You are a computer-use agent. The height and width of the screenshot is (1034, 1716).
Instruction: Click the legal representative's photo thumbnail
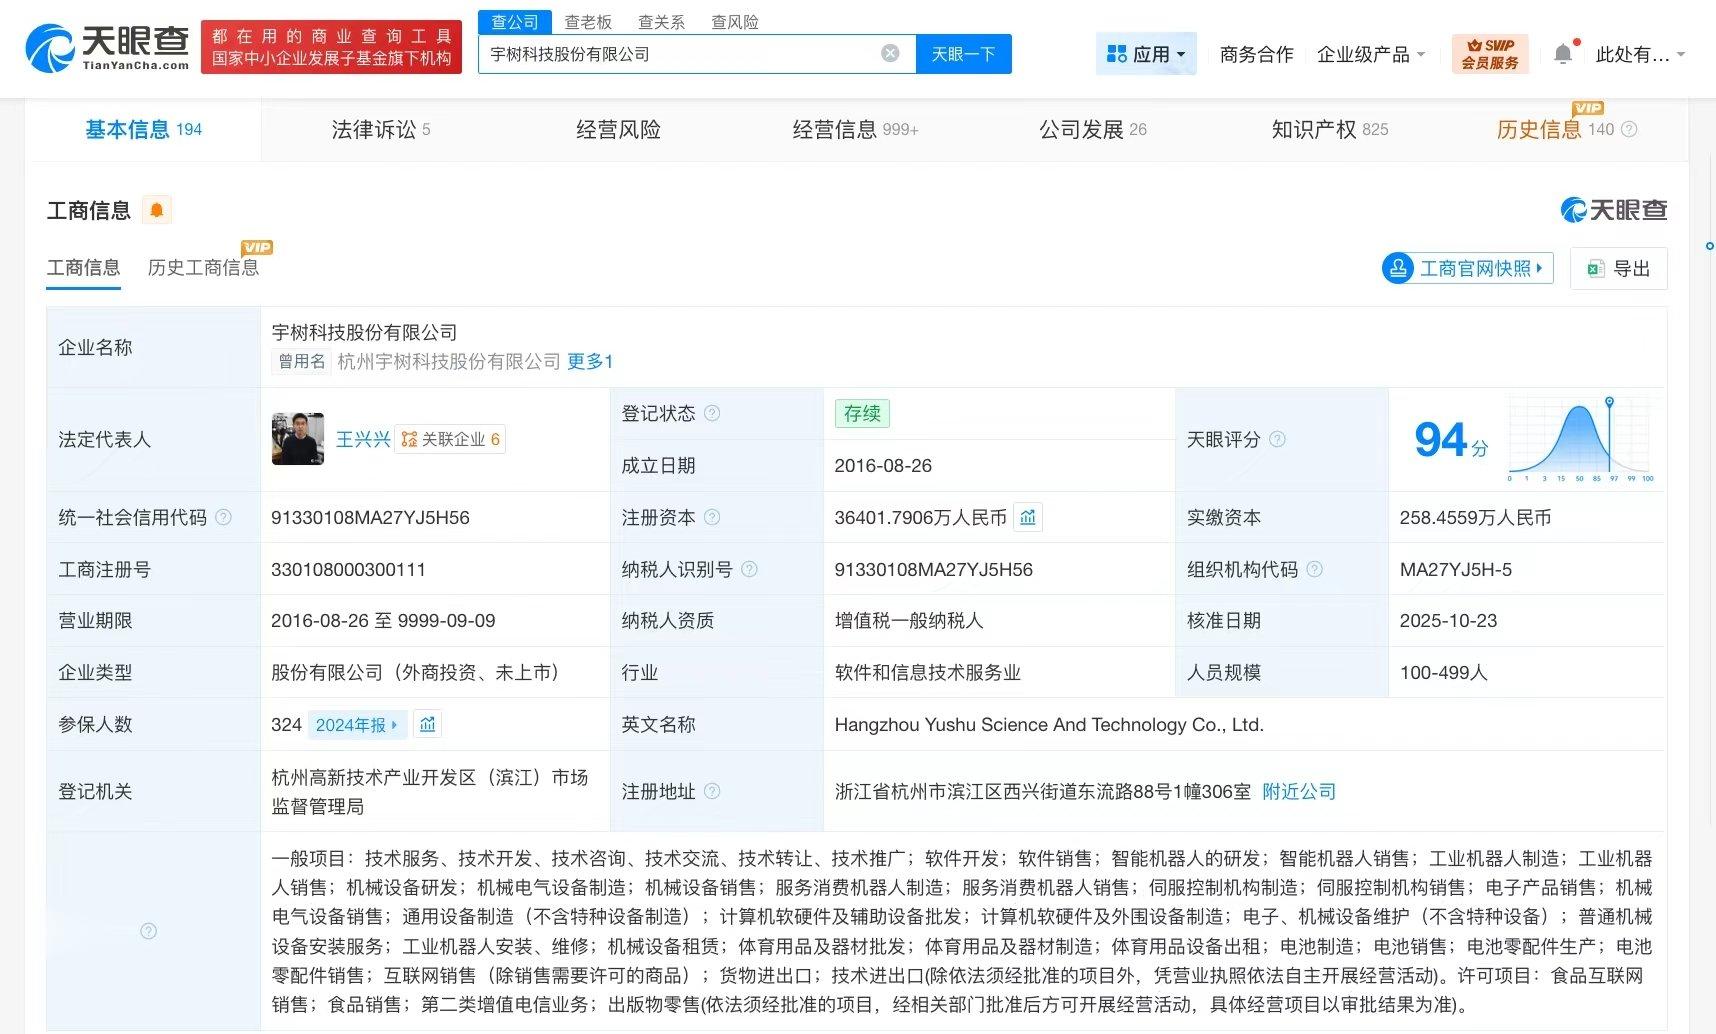298,438
